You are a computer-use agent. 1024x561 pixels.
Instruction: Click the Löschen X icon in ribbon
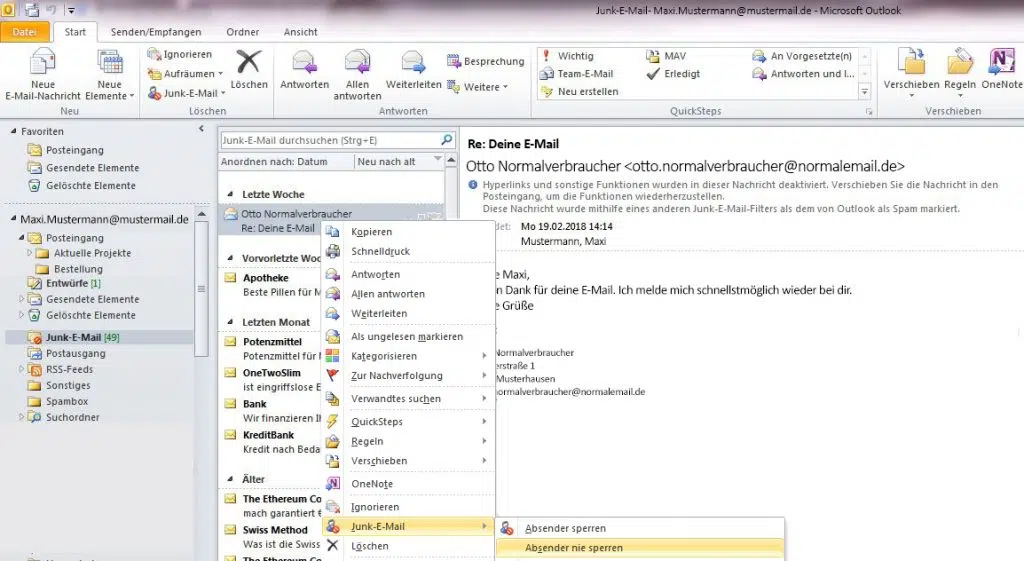click(x=248, y=63)
